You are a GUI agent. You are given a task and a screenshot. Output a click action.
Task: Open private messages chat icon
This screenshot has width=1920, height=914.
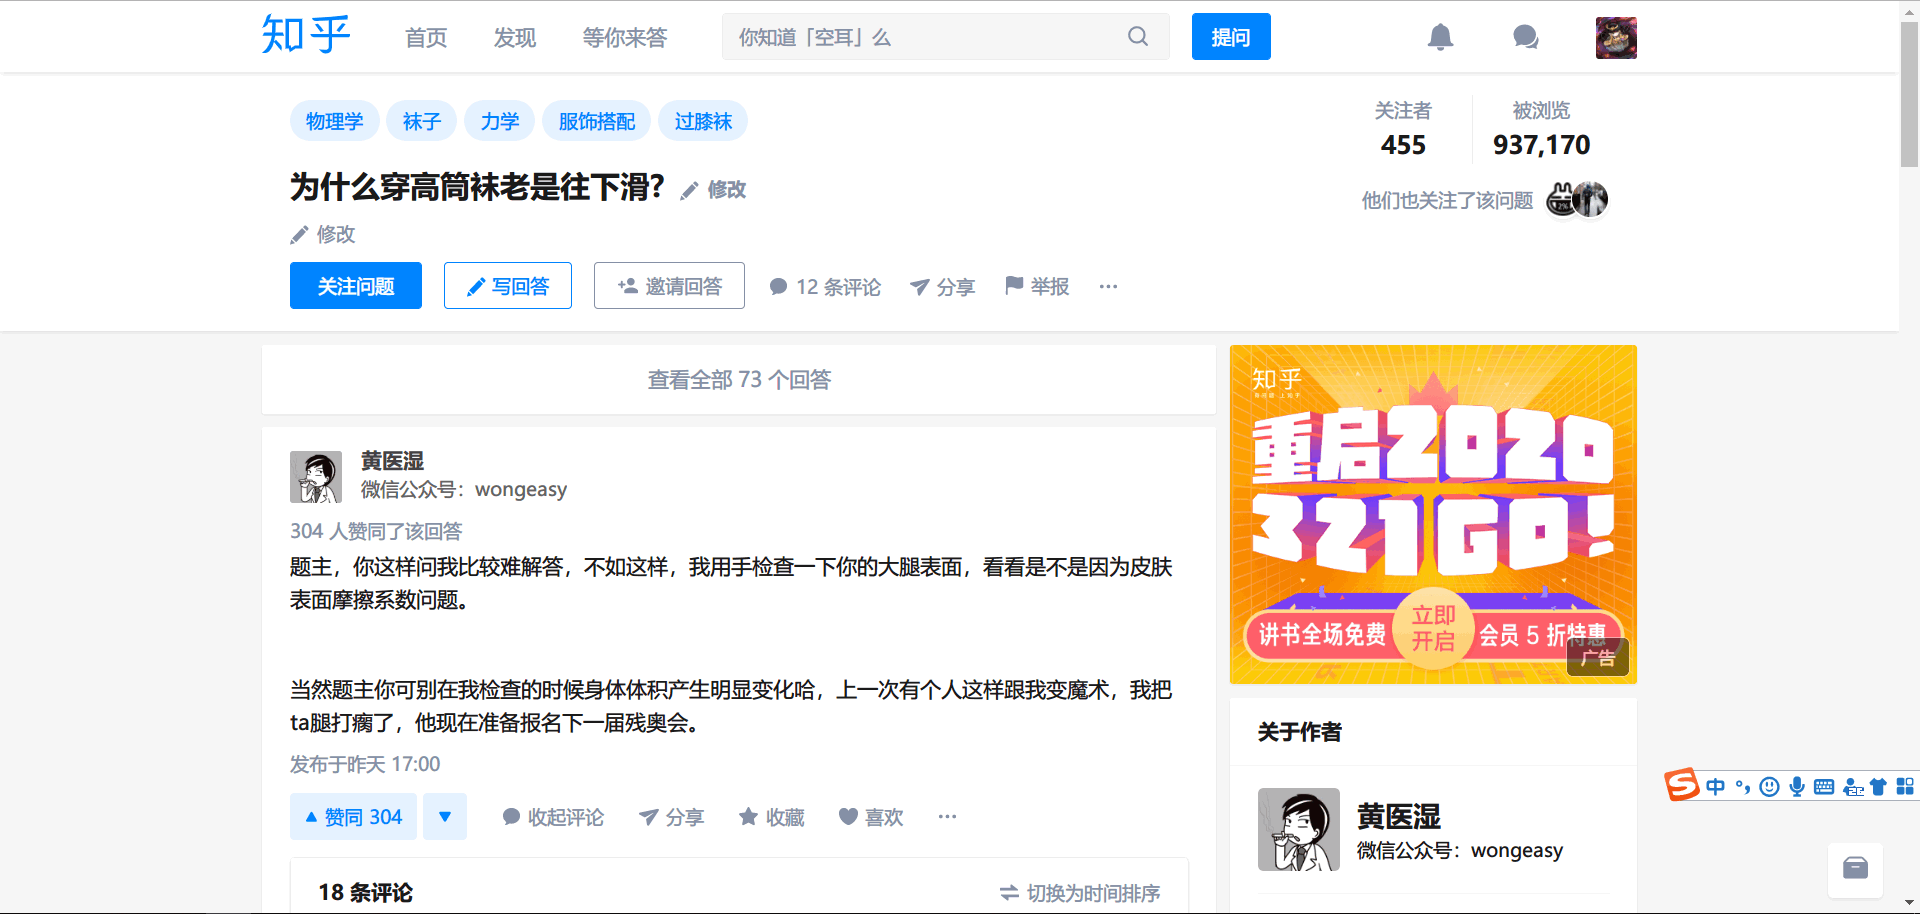[x=1525, y=38]
